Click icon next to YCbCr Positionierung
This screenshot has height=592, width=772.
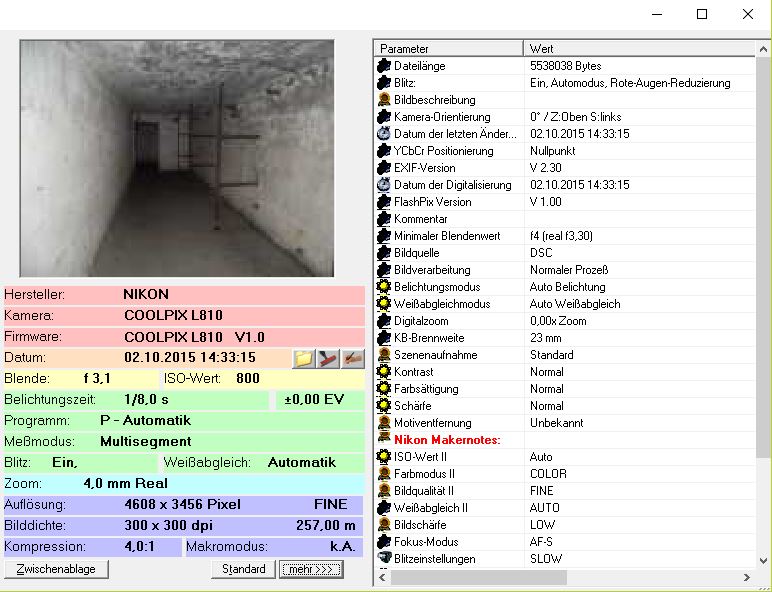coord(384,151)
